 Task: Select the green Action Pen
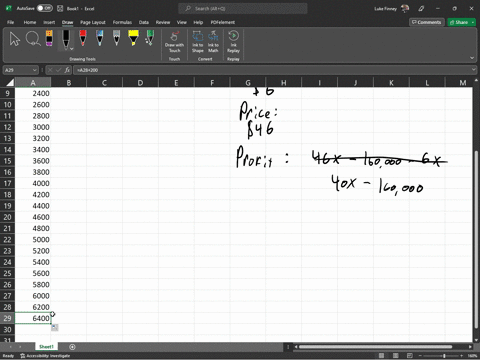click(x=150, y=38)
